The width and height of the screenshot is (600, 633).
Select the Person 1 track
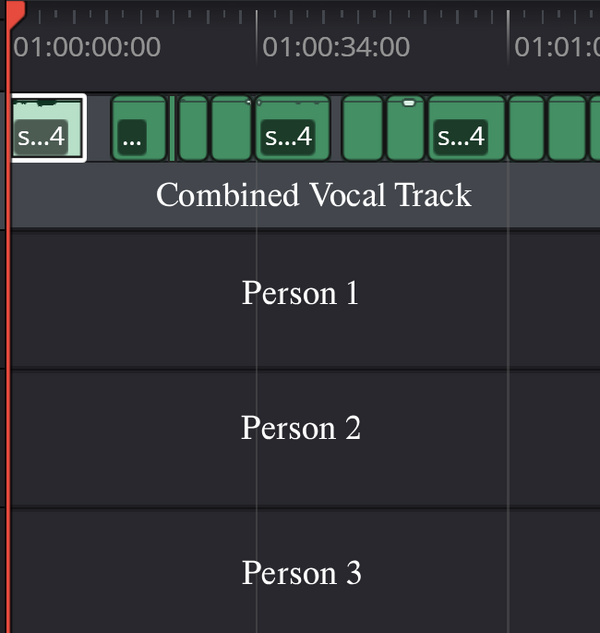pos(300,293)
